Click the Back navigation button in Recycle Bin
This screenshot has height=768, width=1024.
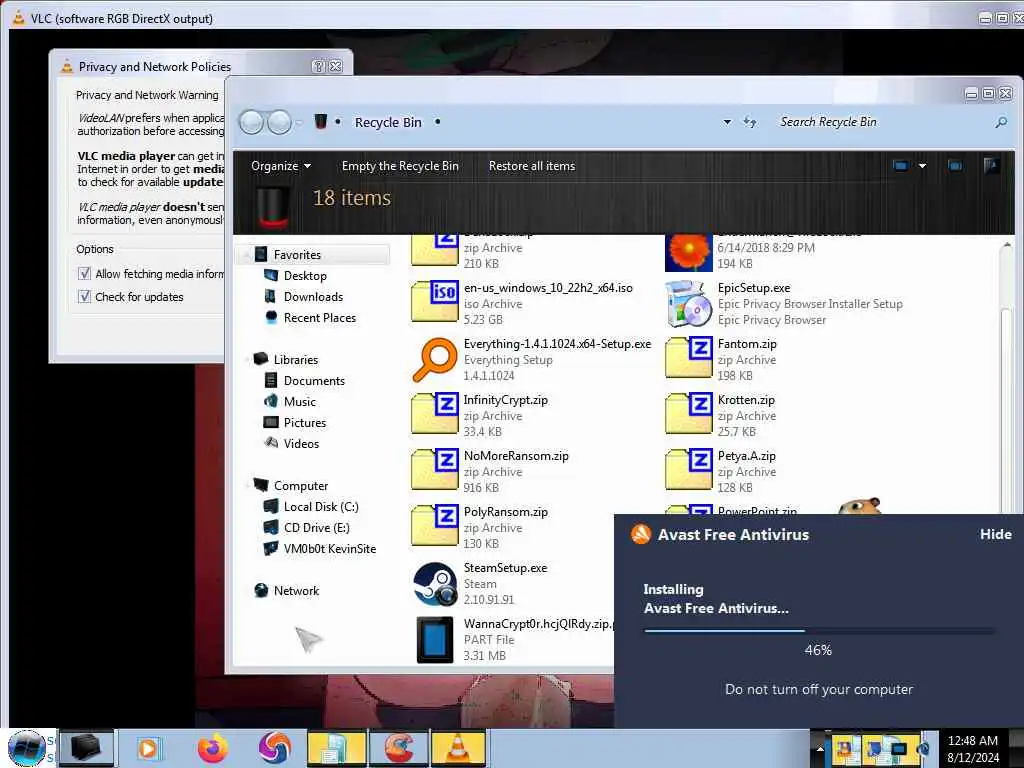pos(251,122)
